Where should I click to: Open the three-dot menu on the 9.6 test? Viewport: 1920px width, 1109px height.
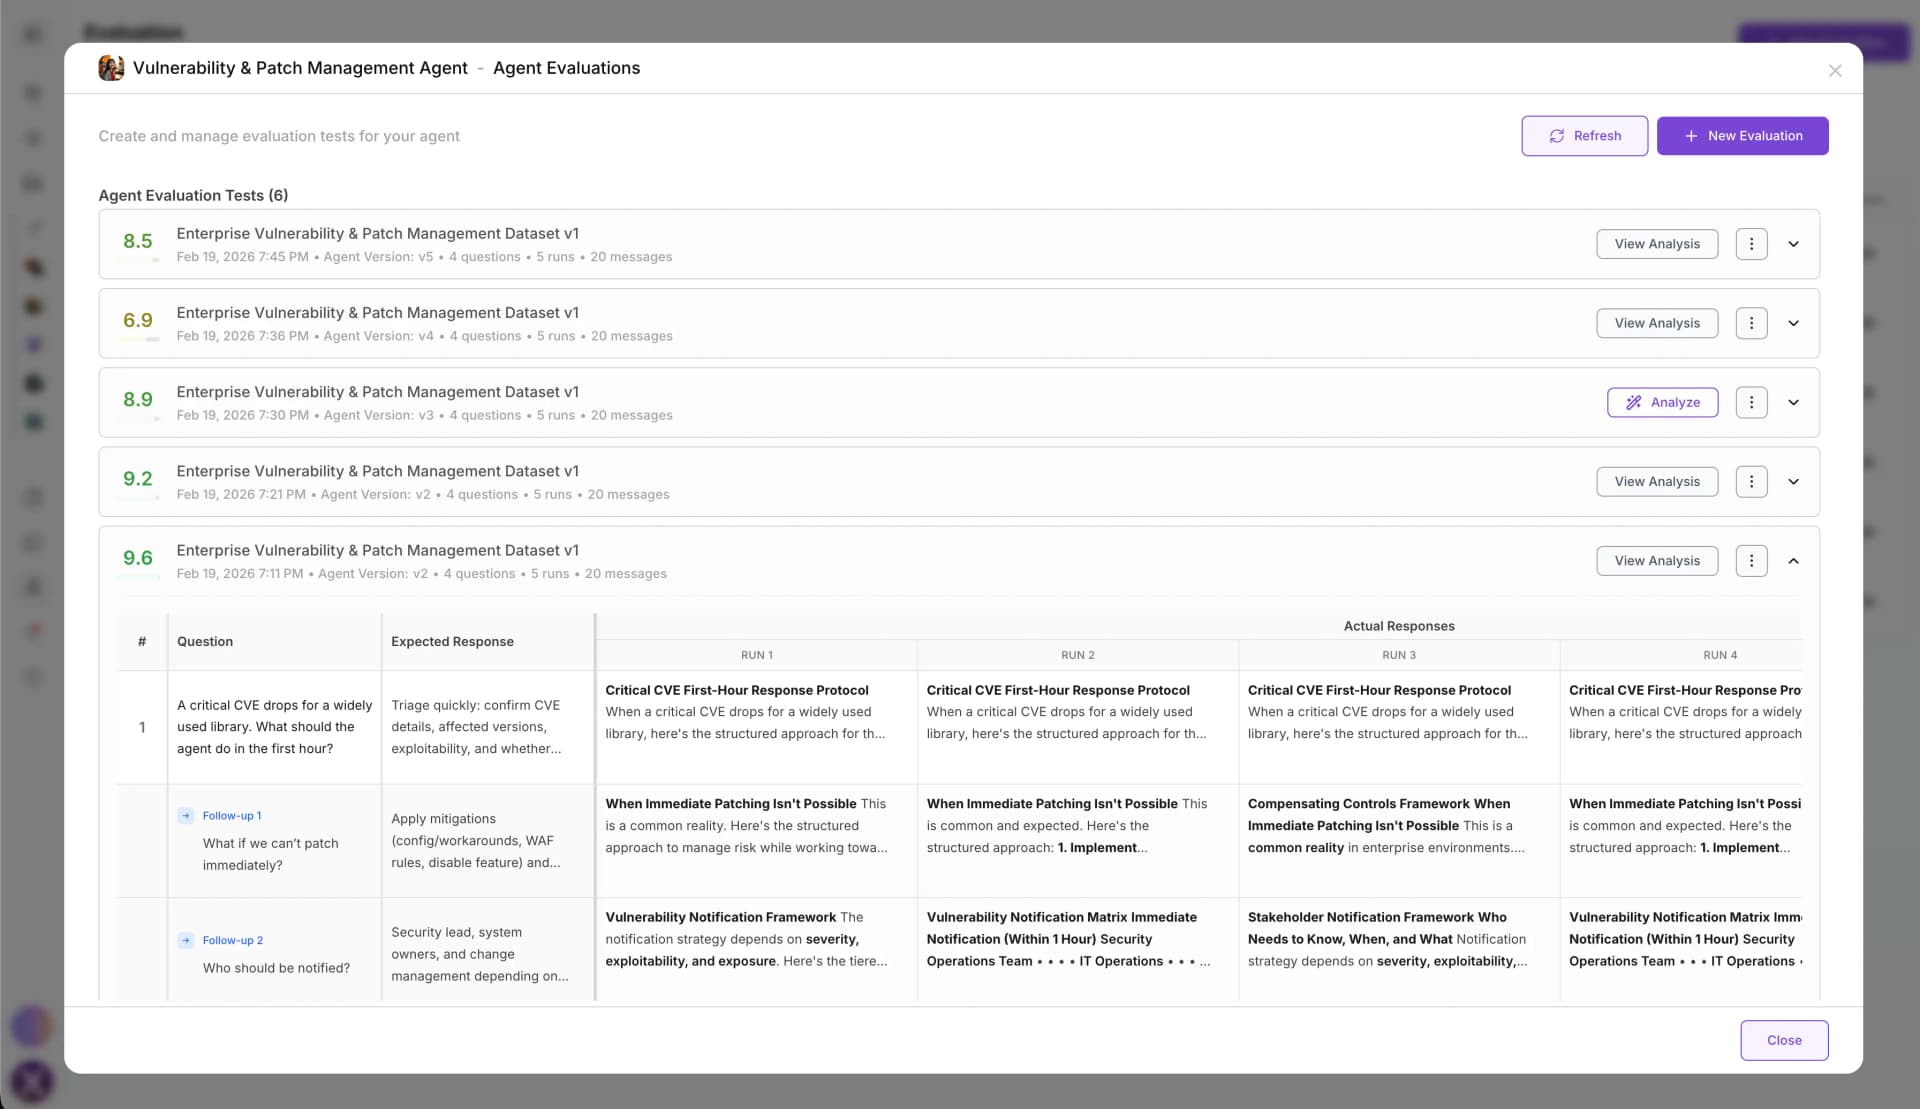1751,561
